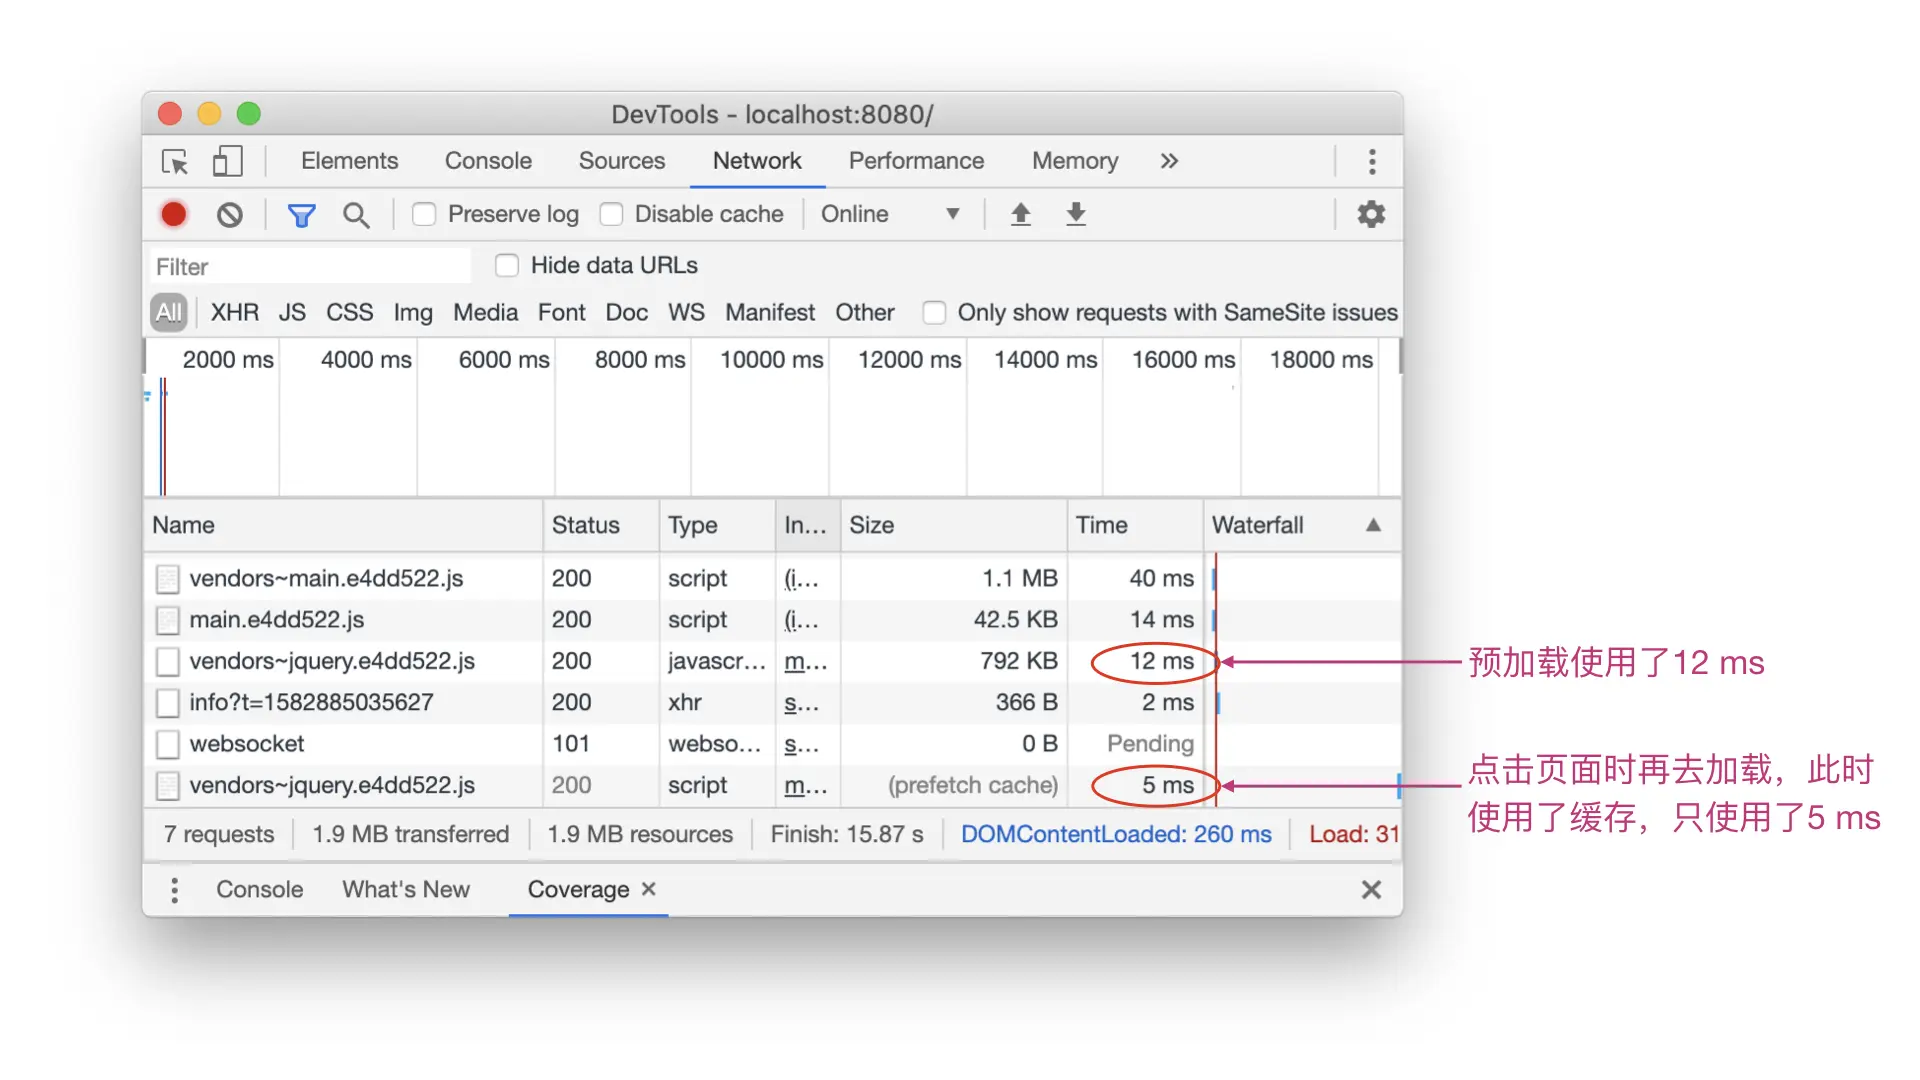Click the inspect element cursor icon
This screenshot has height=1080, width=1920.
pos(175,162)
